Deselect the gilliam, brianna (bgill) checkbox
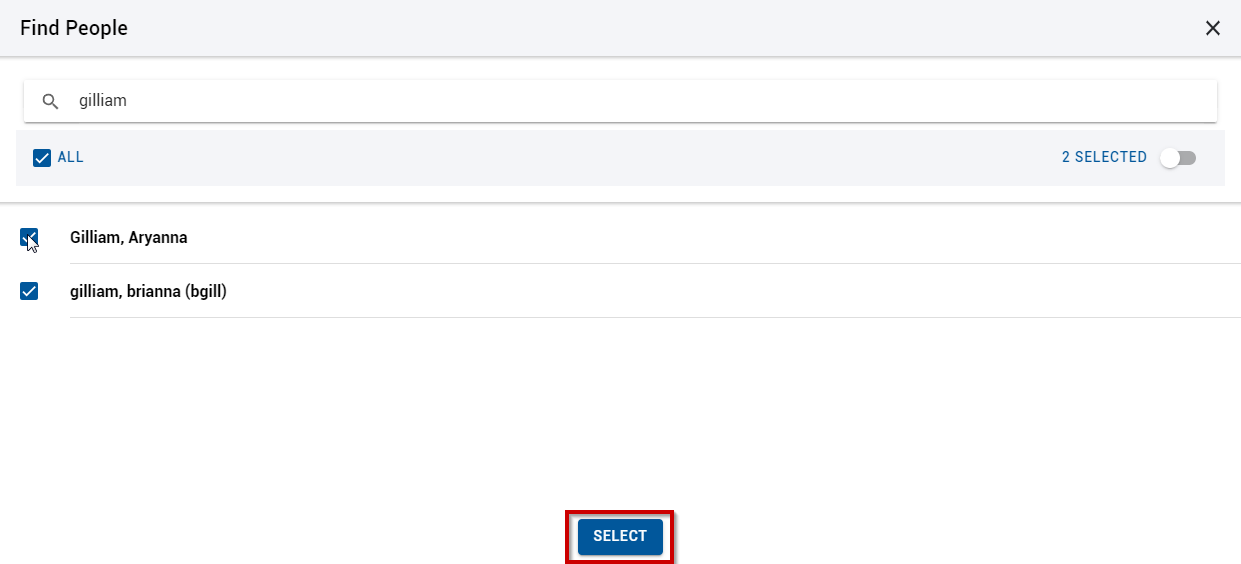Image resolution: width=1241 pixels, height=564 pixels. click(x=29, y=291)
